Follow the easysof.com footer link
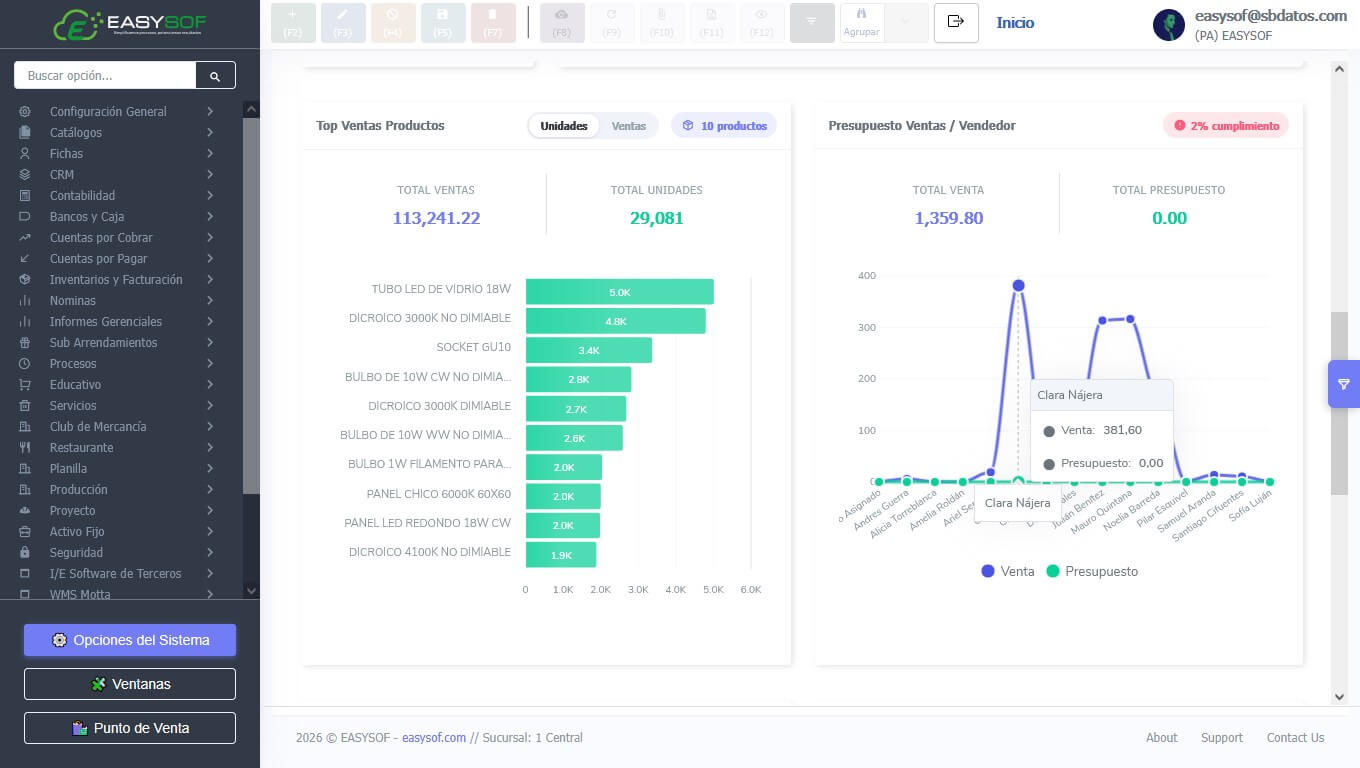The height and width of the screenshot is (768, 1360). click(x=434, y=738)
